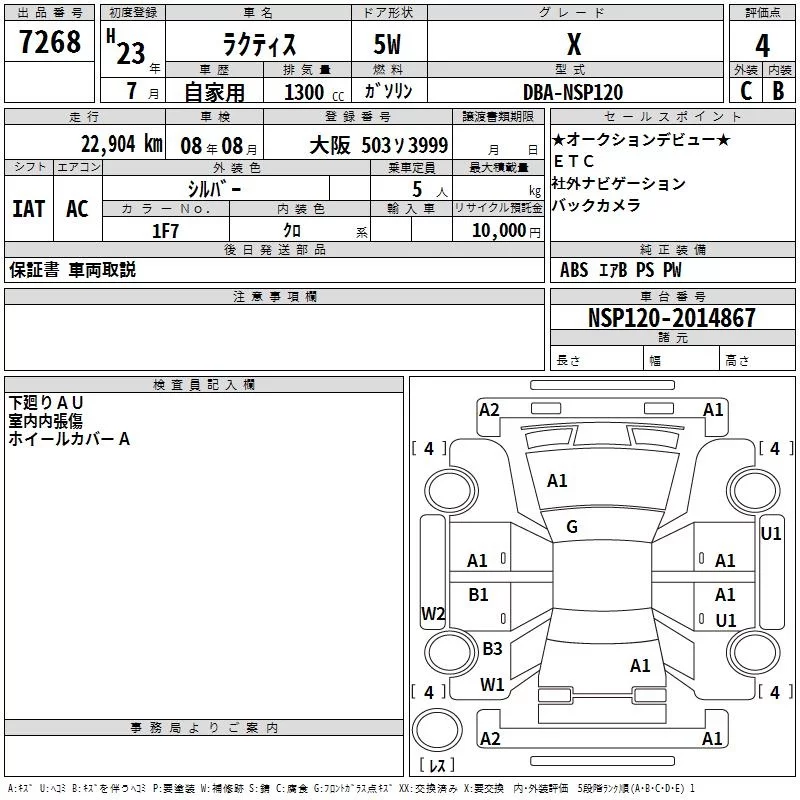Screen dimensions: 800x800
Task: Select the mileage 22,904 km
Action: click(121, 144)
